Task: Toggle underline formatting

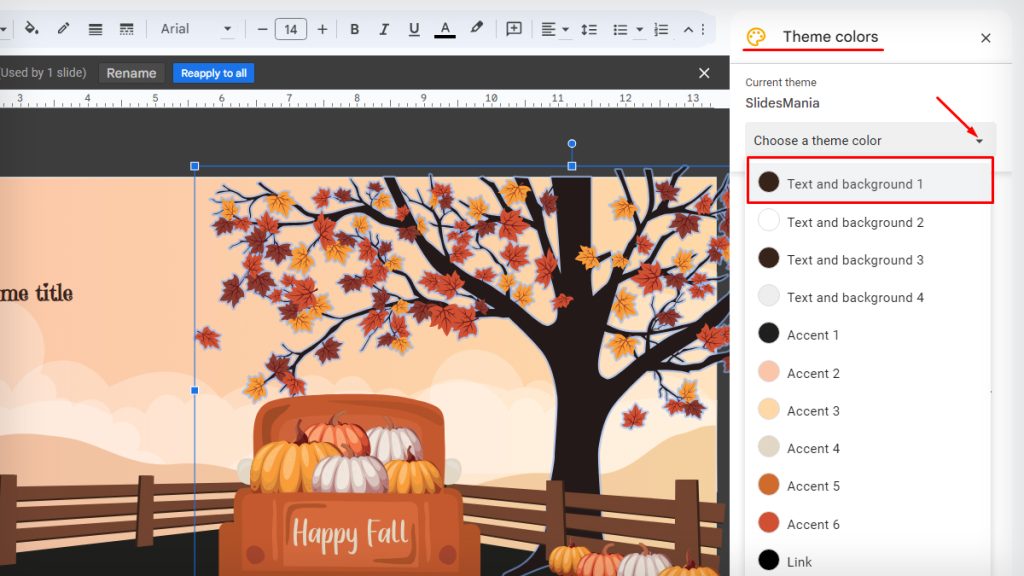Action: click(x=414, y=29)
